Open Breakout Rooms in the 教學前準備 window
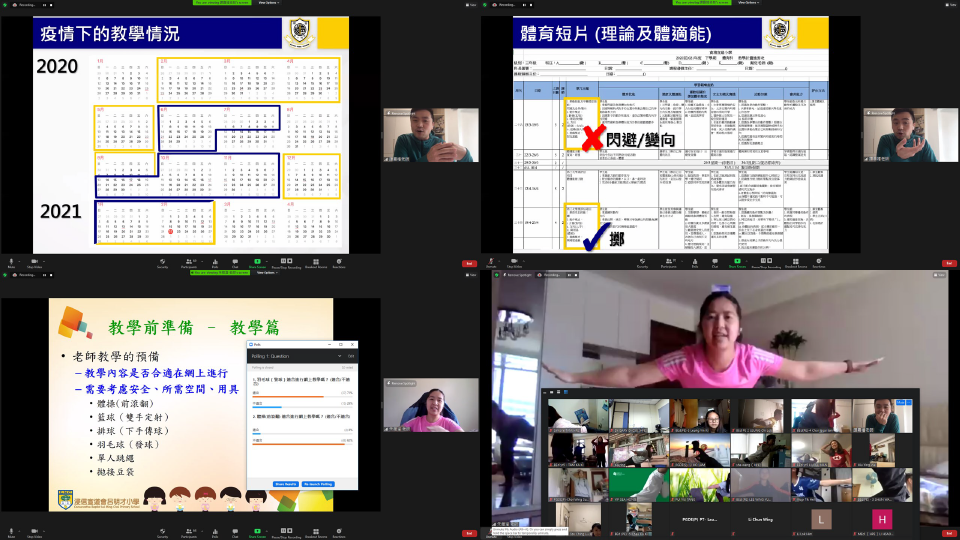The width and height of the screenshot is (960, 540). [x=316, y=533]
